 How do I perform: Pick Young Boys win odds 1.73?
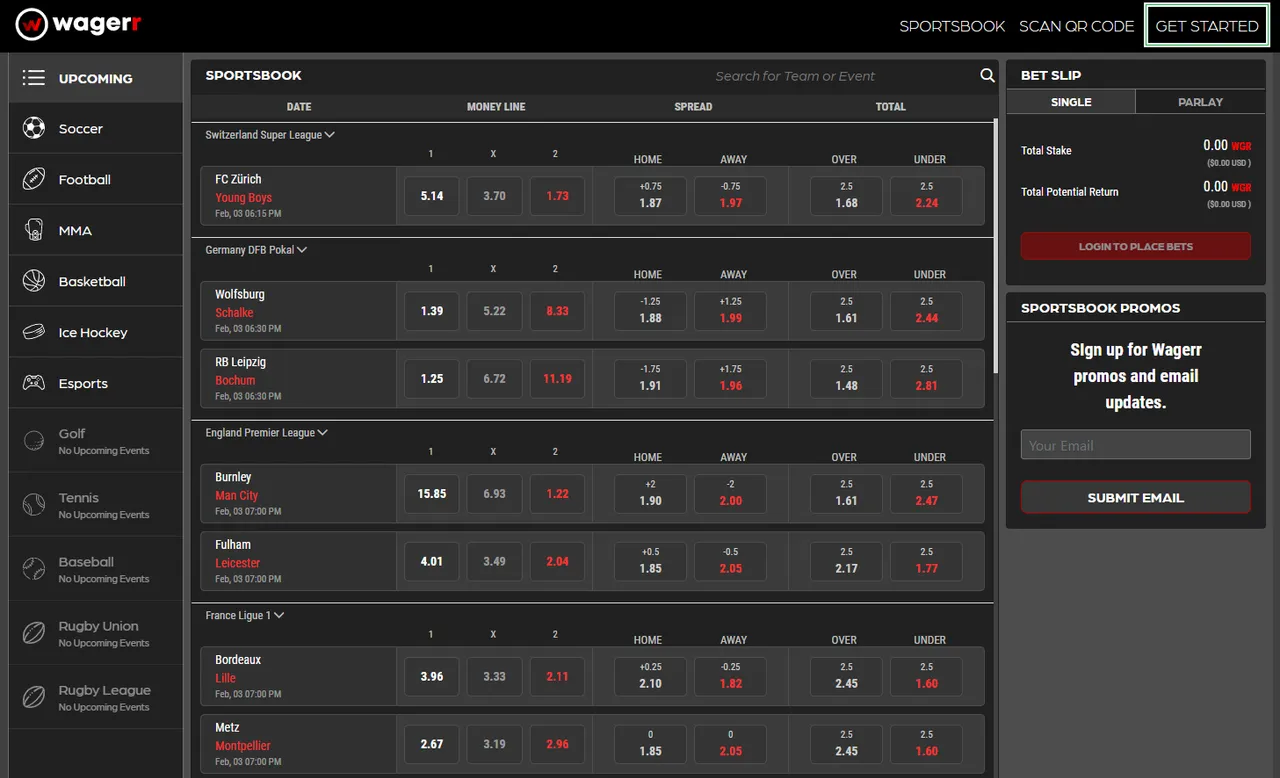coord(557,196)
